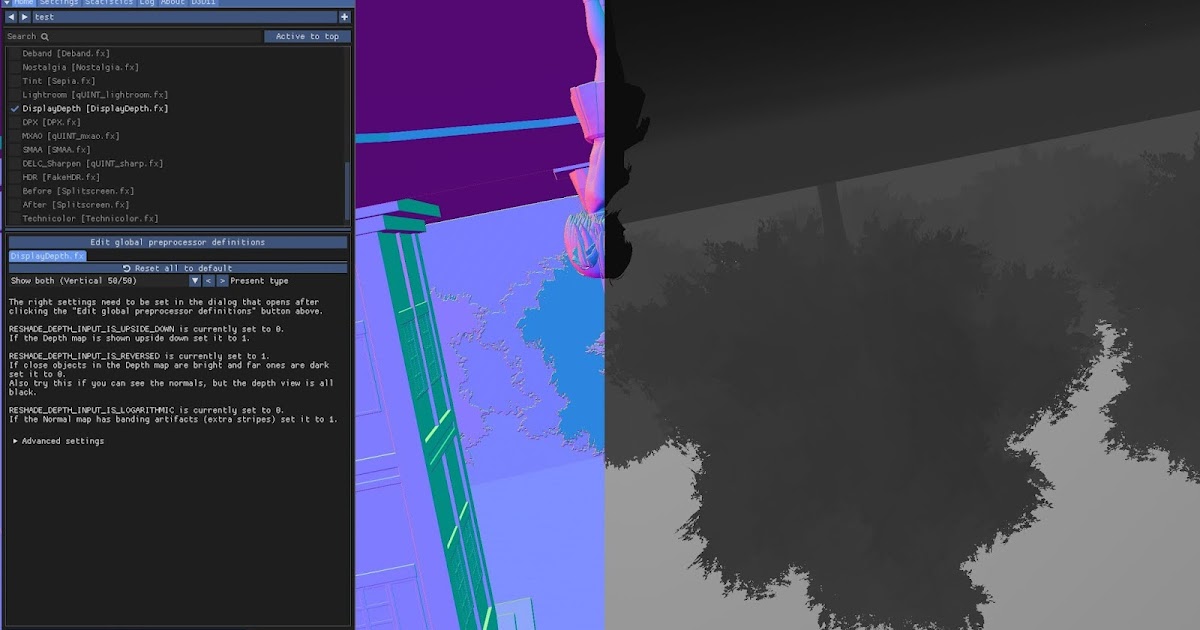
Task: Click the right stepper beside Present type
Action: pos(221,281)
